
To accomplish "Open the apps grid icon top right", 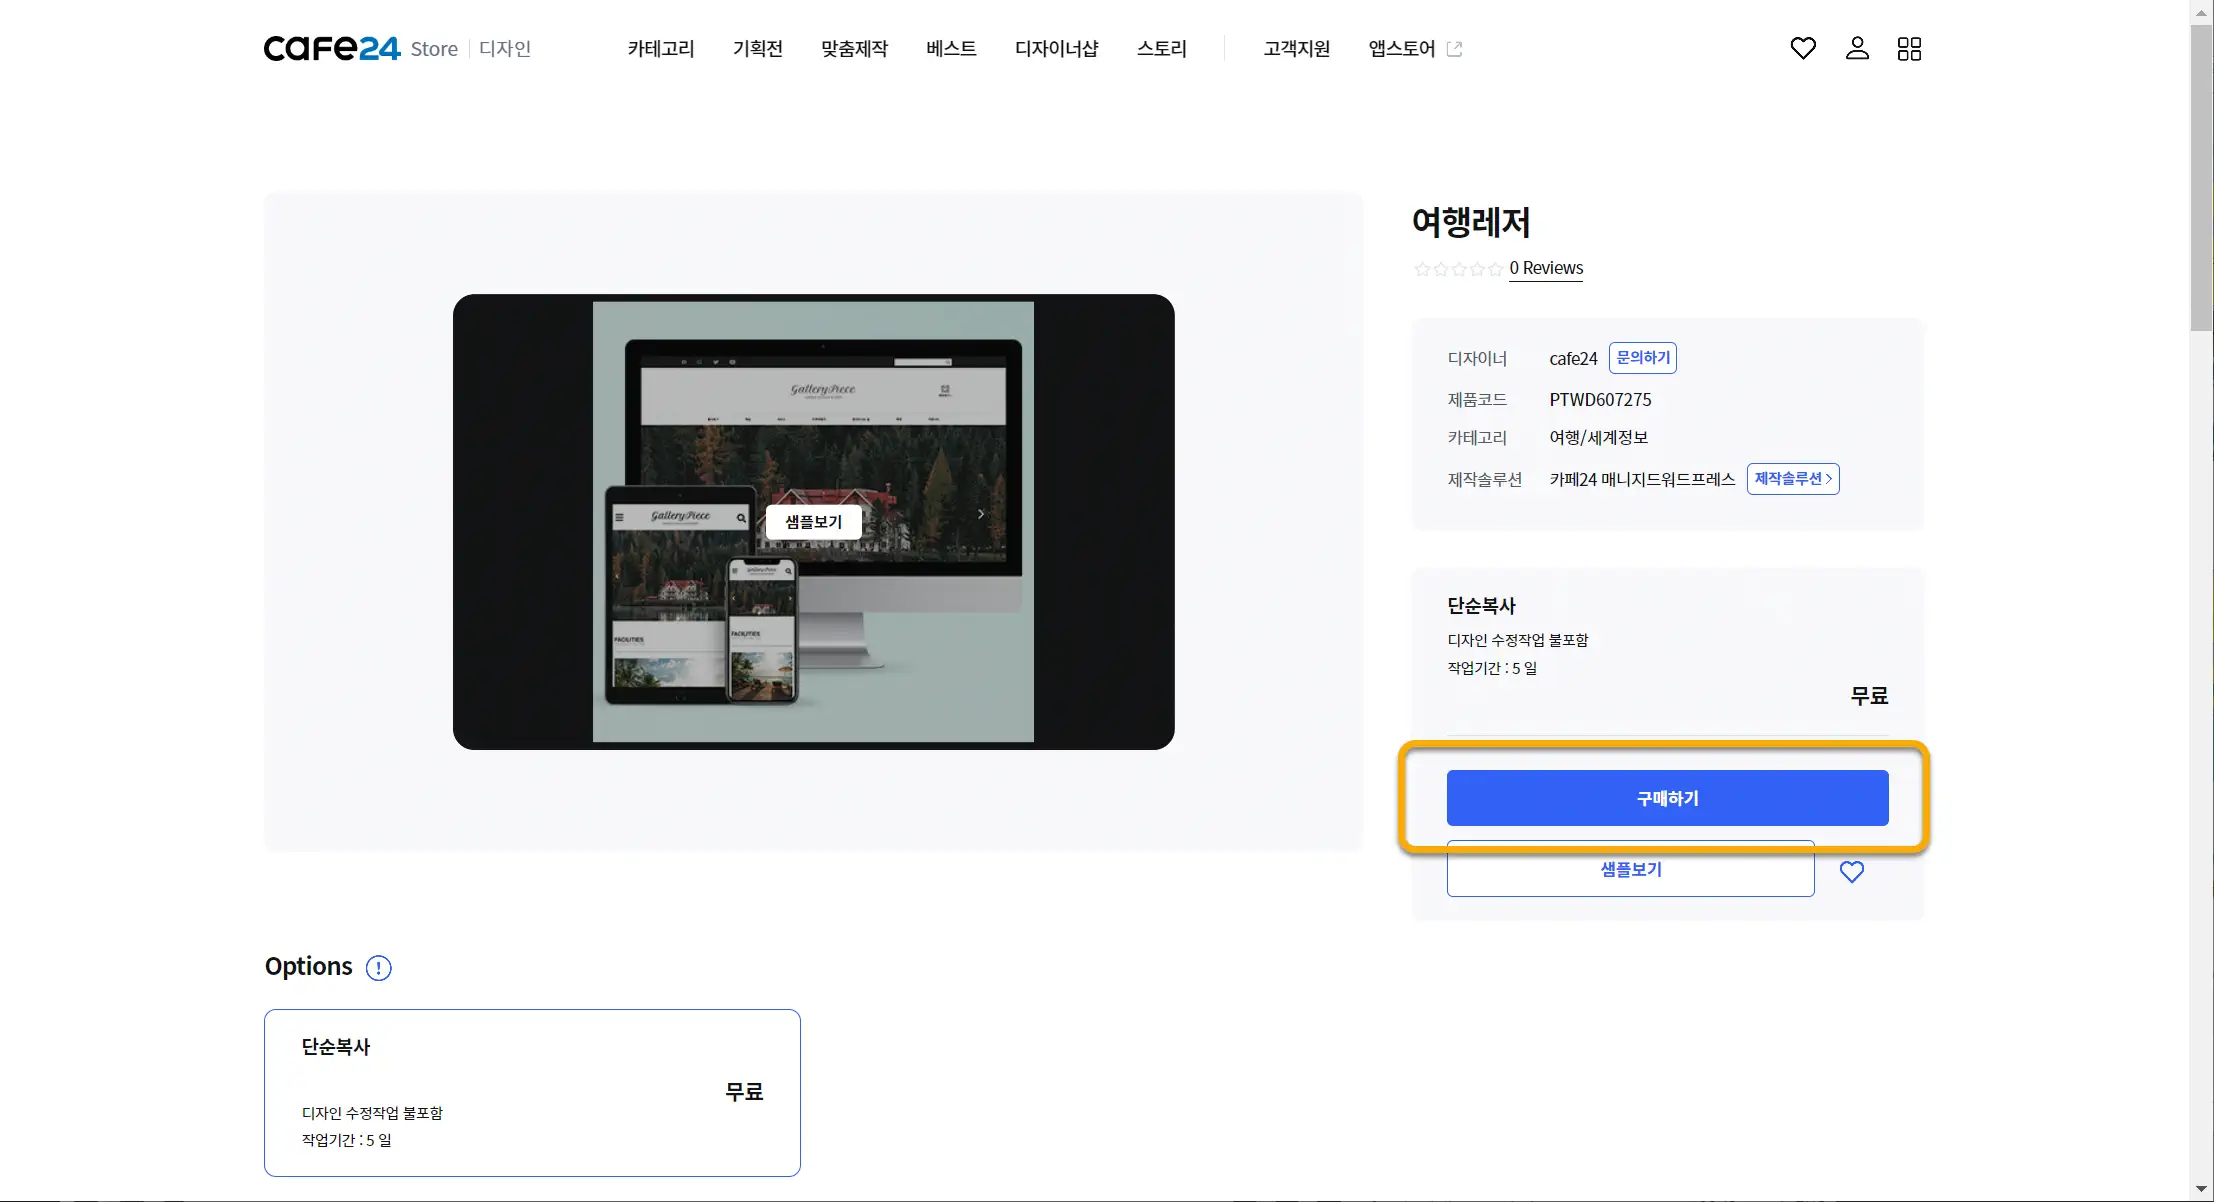I will click(x=1909, y=48).
